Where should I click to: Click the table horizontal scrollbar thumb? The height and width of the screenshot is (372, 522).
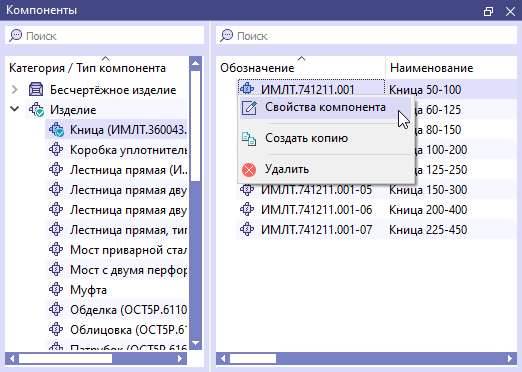[253, 359]
